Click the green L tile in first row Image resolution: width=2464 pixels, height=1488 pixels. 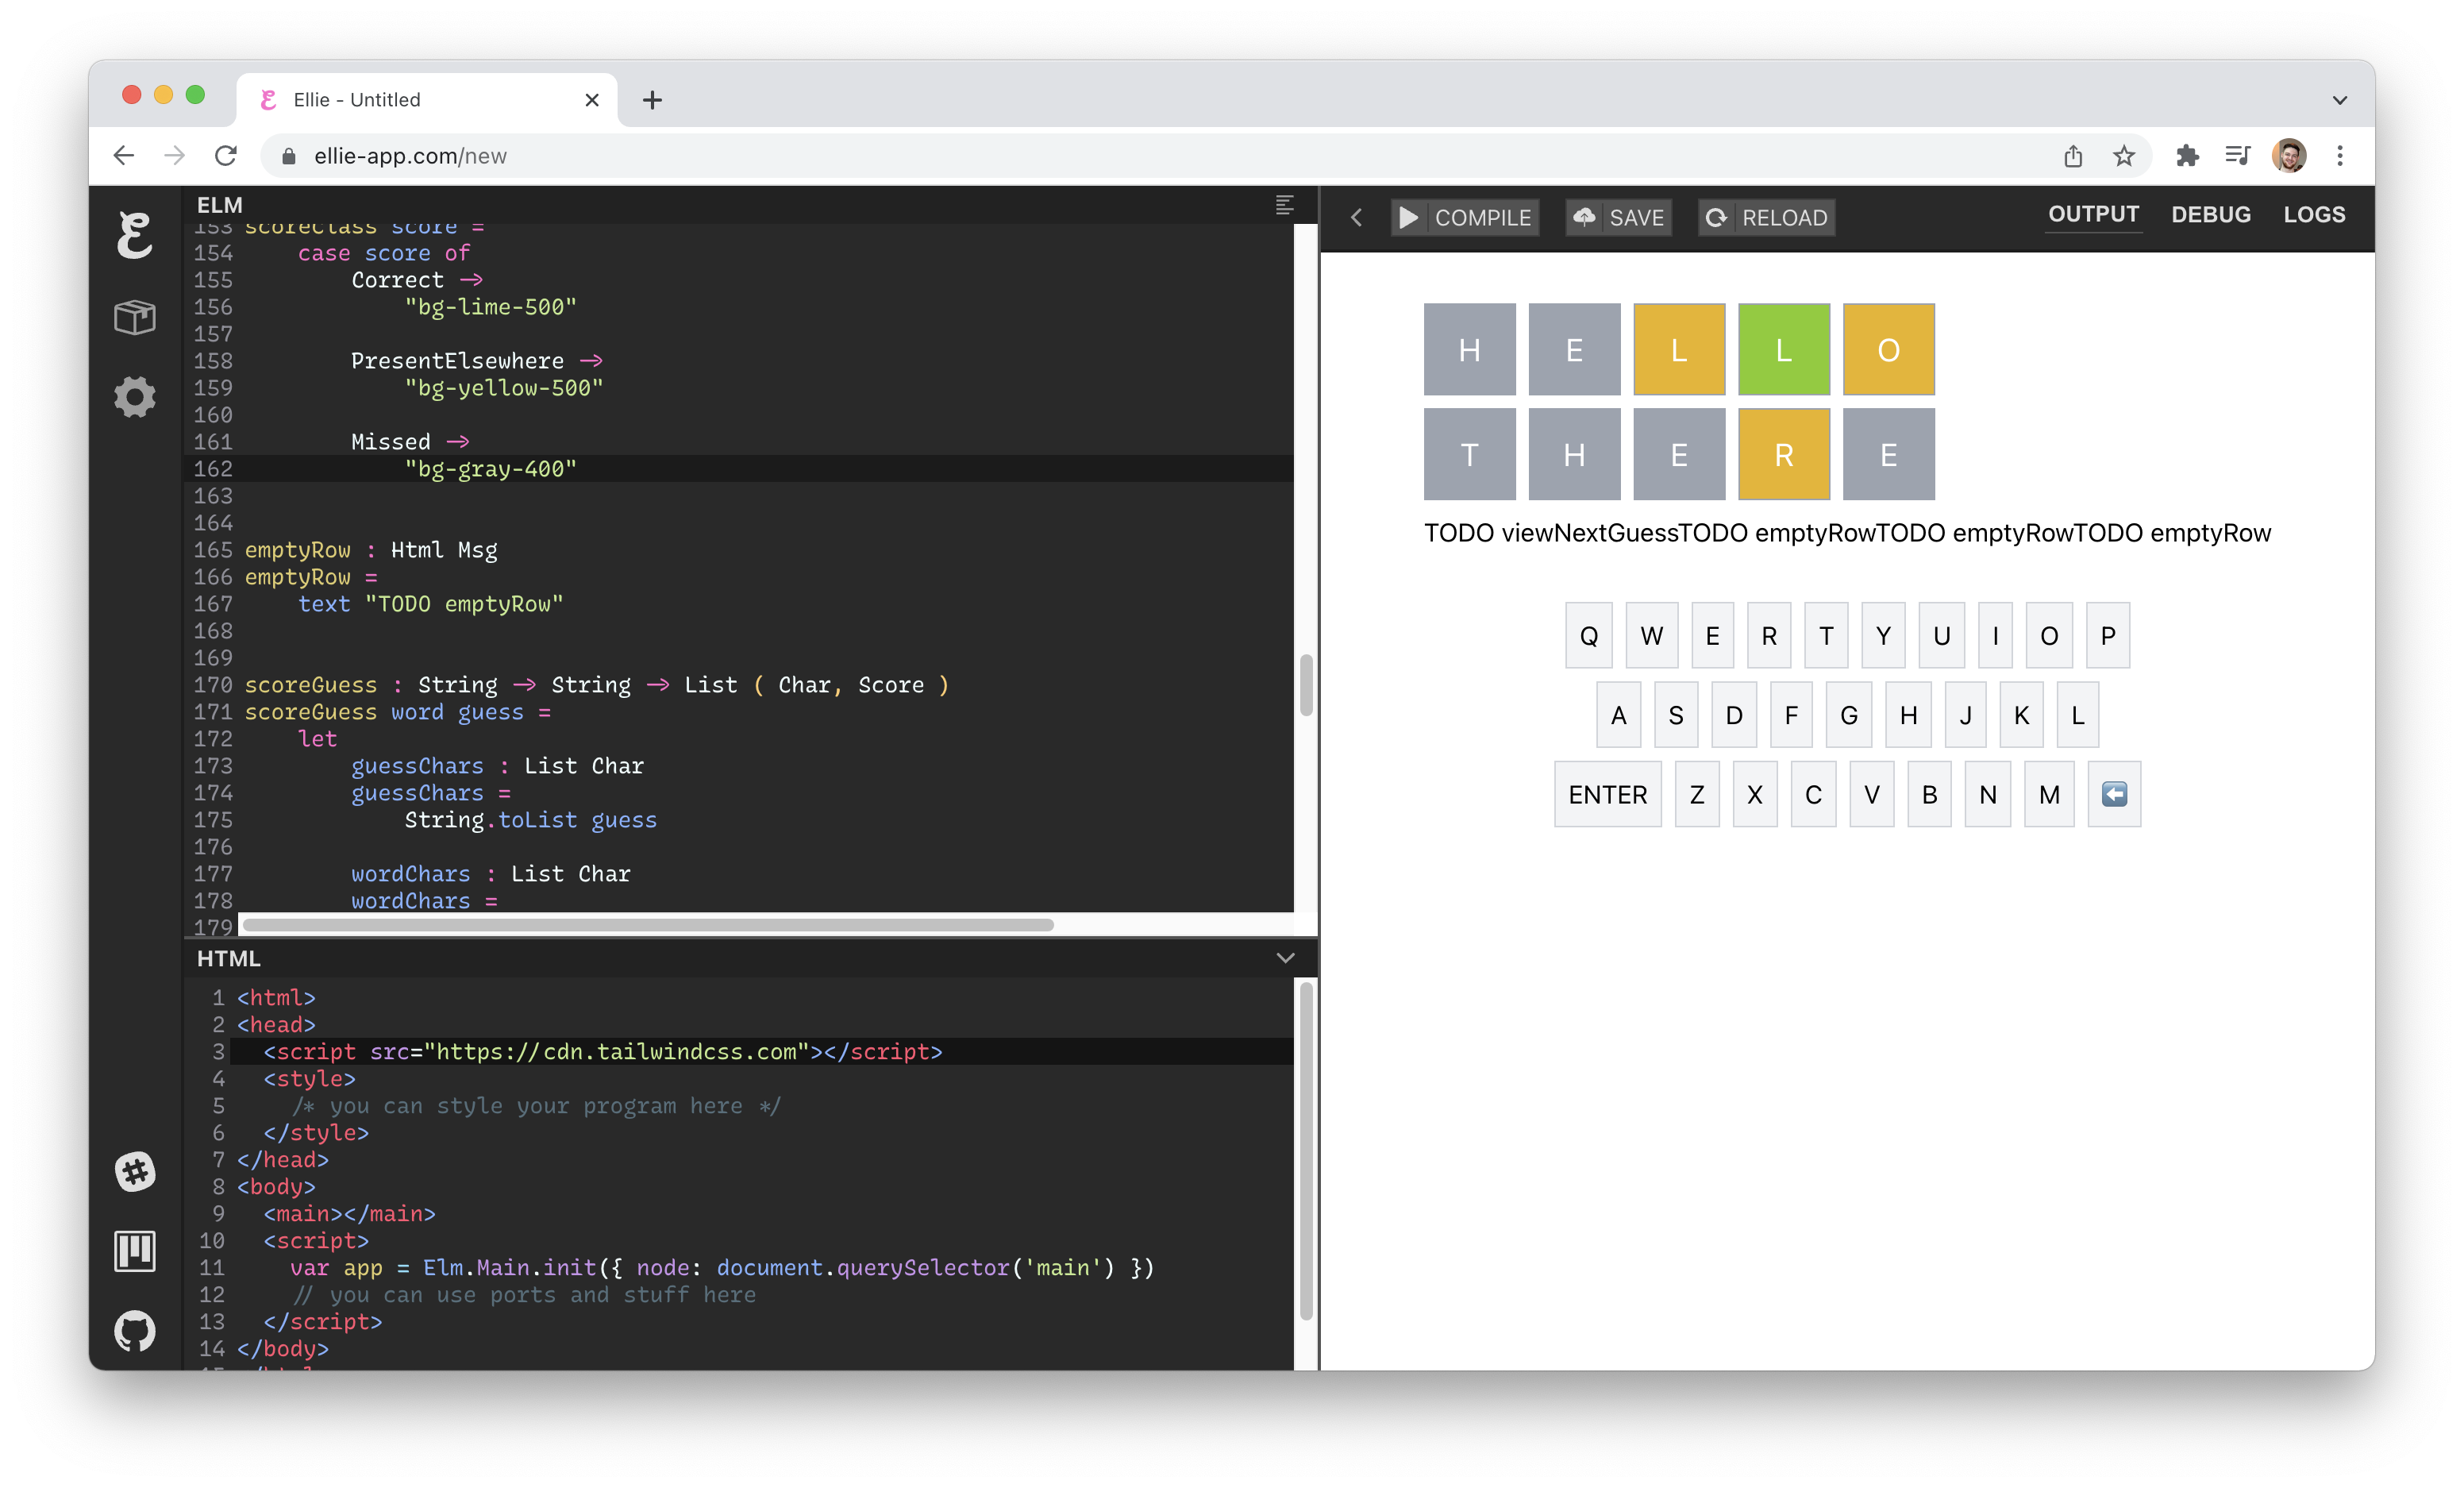pyautogui.click(x=1783, y=349)
